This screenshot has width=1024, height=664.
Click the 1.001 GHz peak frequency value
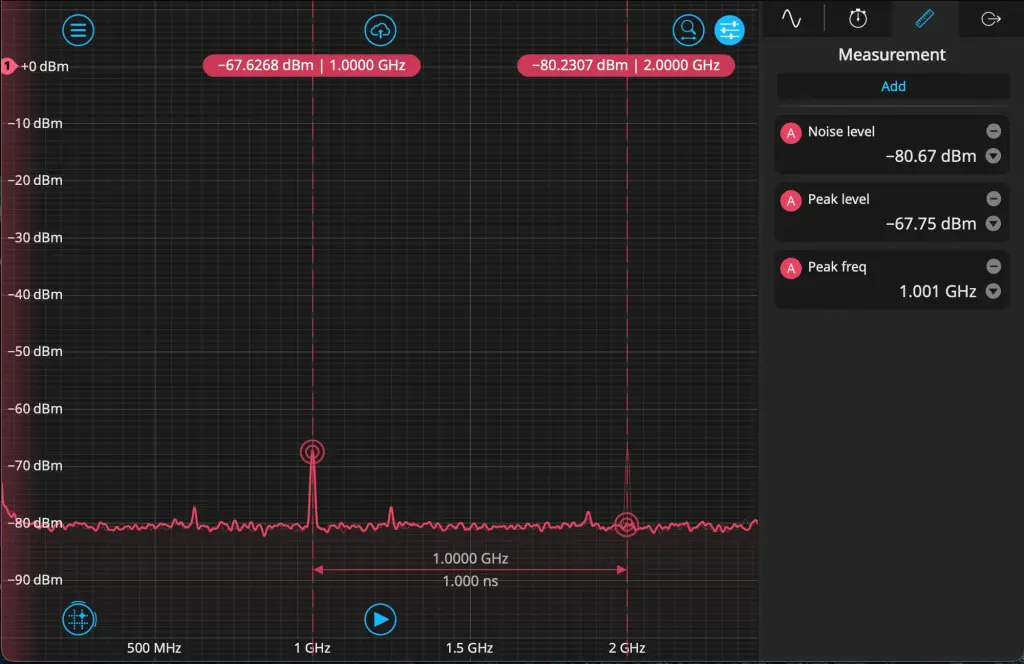938,291
